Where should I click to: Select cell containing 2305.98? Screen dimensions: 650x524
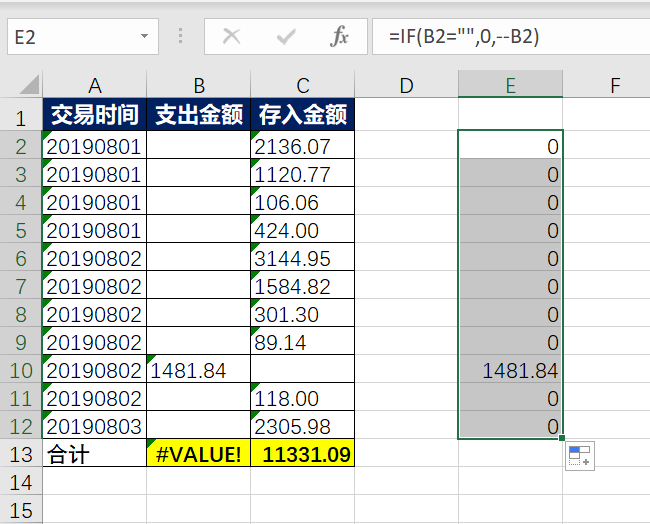click(x=303, y=425)
